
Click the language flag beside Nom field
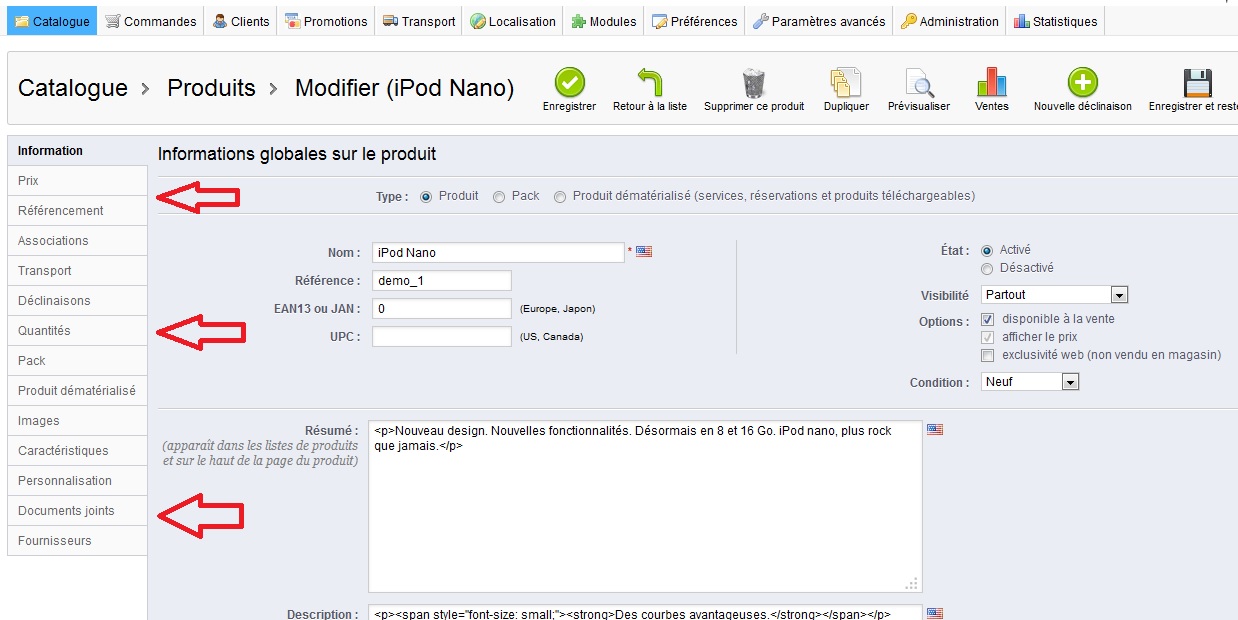point(644,251)
